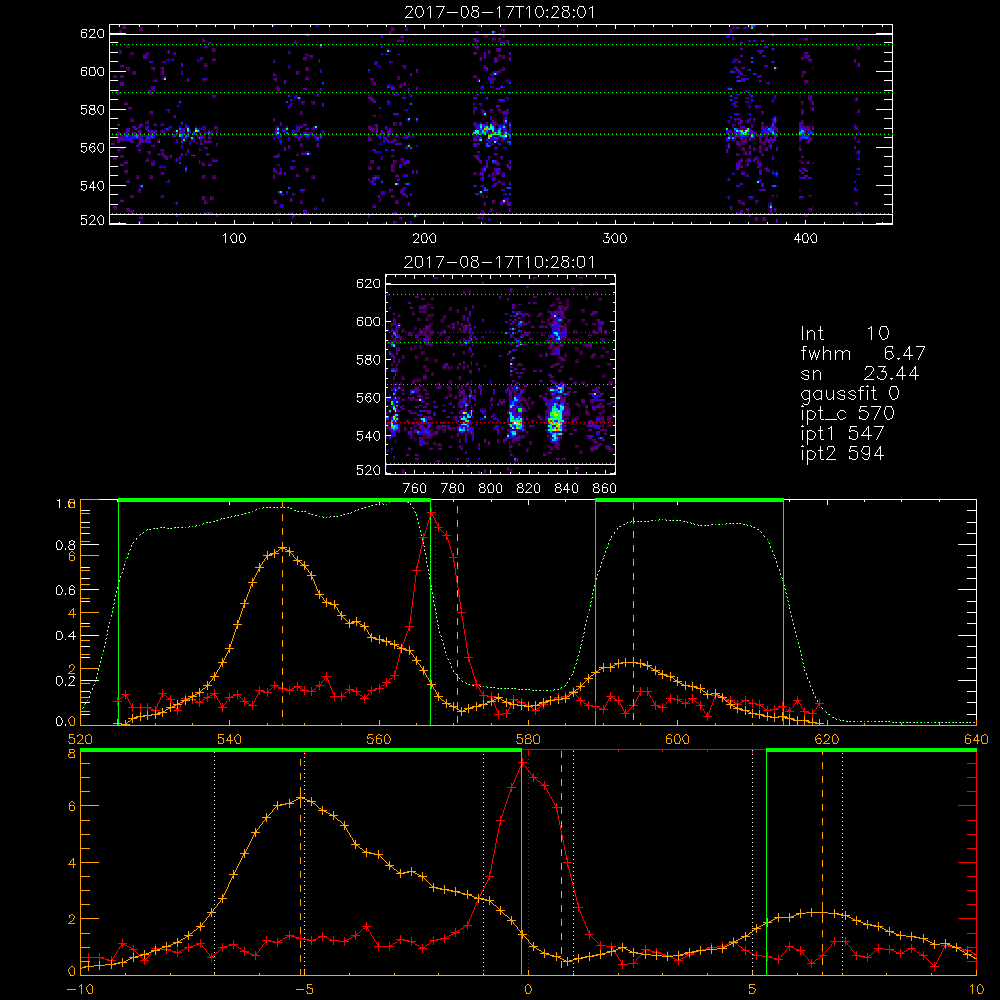Click y-axis label 580 on top spectrogram
Screen dimensions: 1000x1000
click(x=92, y=110)
